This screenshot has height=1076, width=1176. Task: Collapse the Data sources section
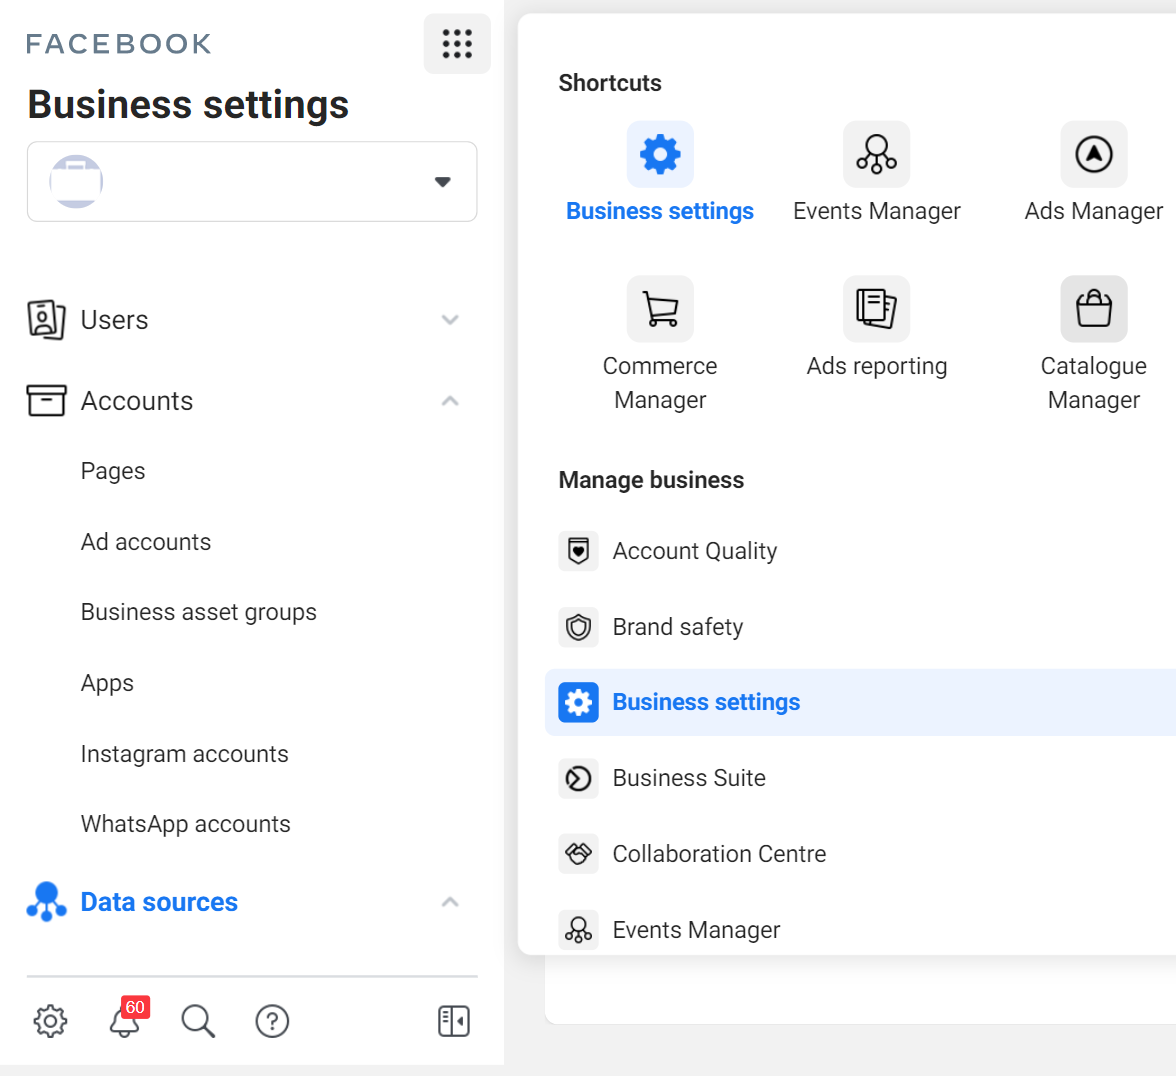coord(450,902)
